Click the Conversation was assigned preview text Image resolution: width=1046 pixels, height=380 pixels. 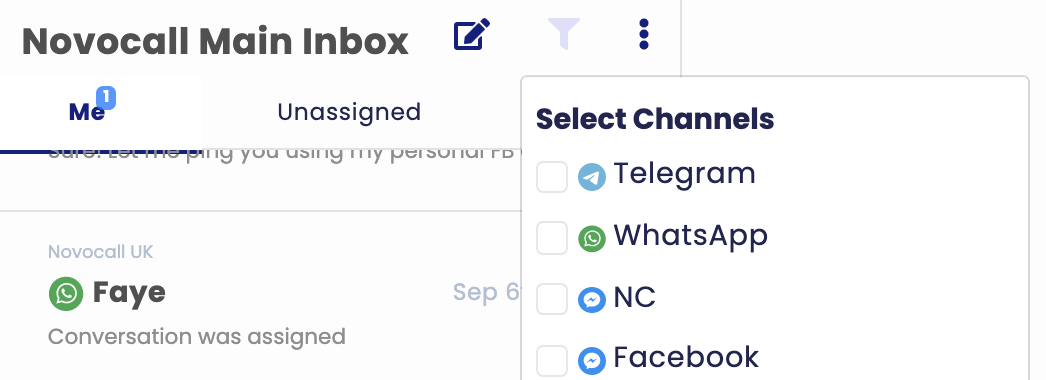click(197, 337)
